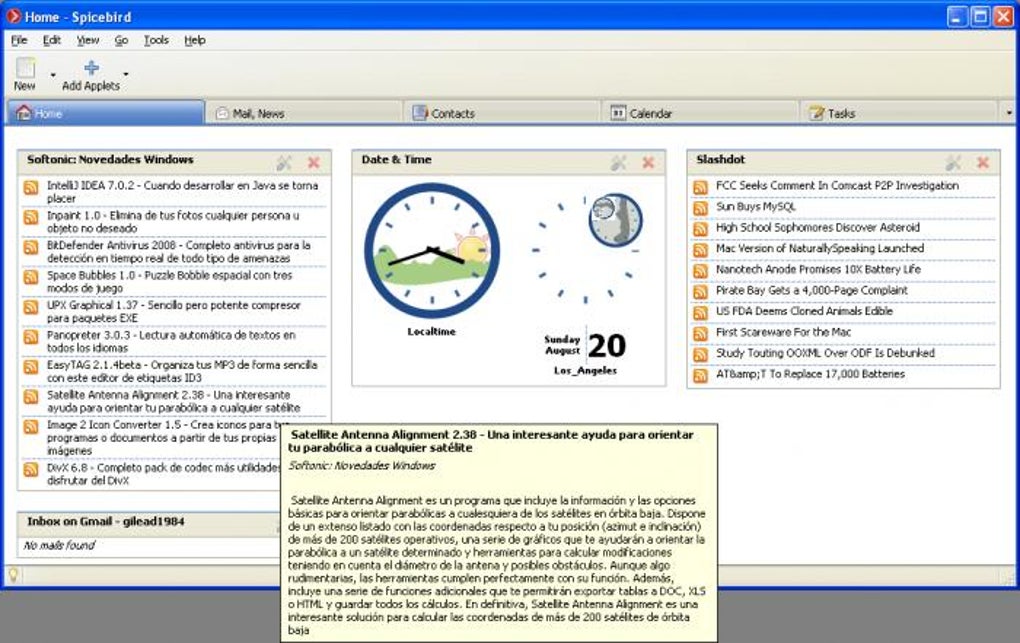This screenshot has height=643, width=1020.
Task: Open IntelliJ IDEA 7.0.2 news item
Action: 182,192
